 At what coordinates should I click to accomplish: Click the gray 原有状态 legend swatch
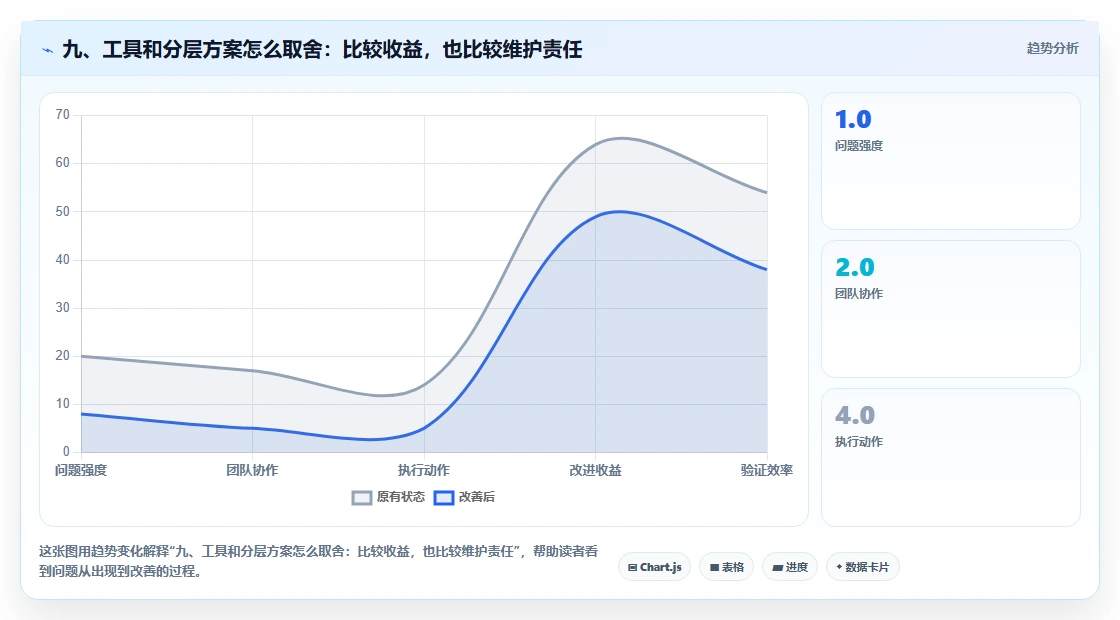pos(362,498)
